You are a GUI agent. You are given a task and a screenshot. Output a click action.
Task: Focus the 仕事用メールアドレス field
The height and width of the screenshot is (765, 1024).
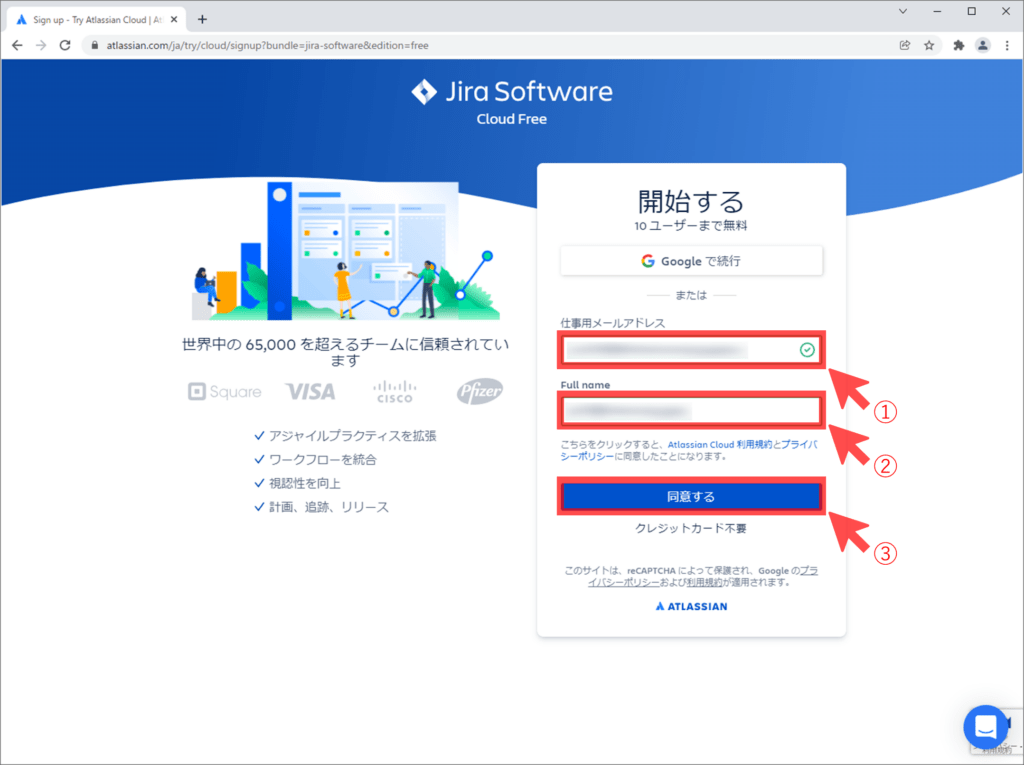(680, 350)
